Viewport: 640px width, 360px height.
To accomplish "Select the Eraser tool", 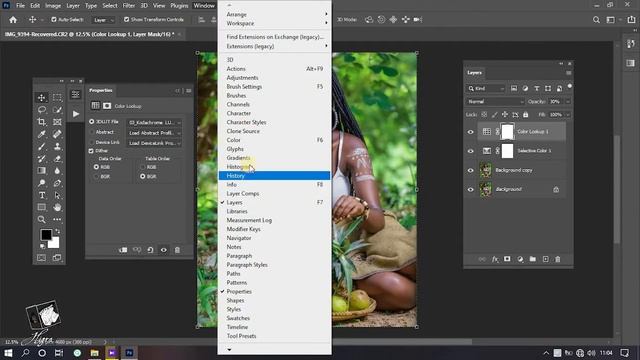I will click(57, 158).
